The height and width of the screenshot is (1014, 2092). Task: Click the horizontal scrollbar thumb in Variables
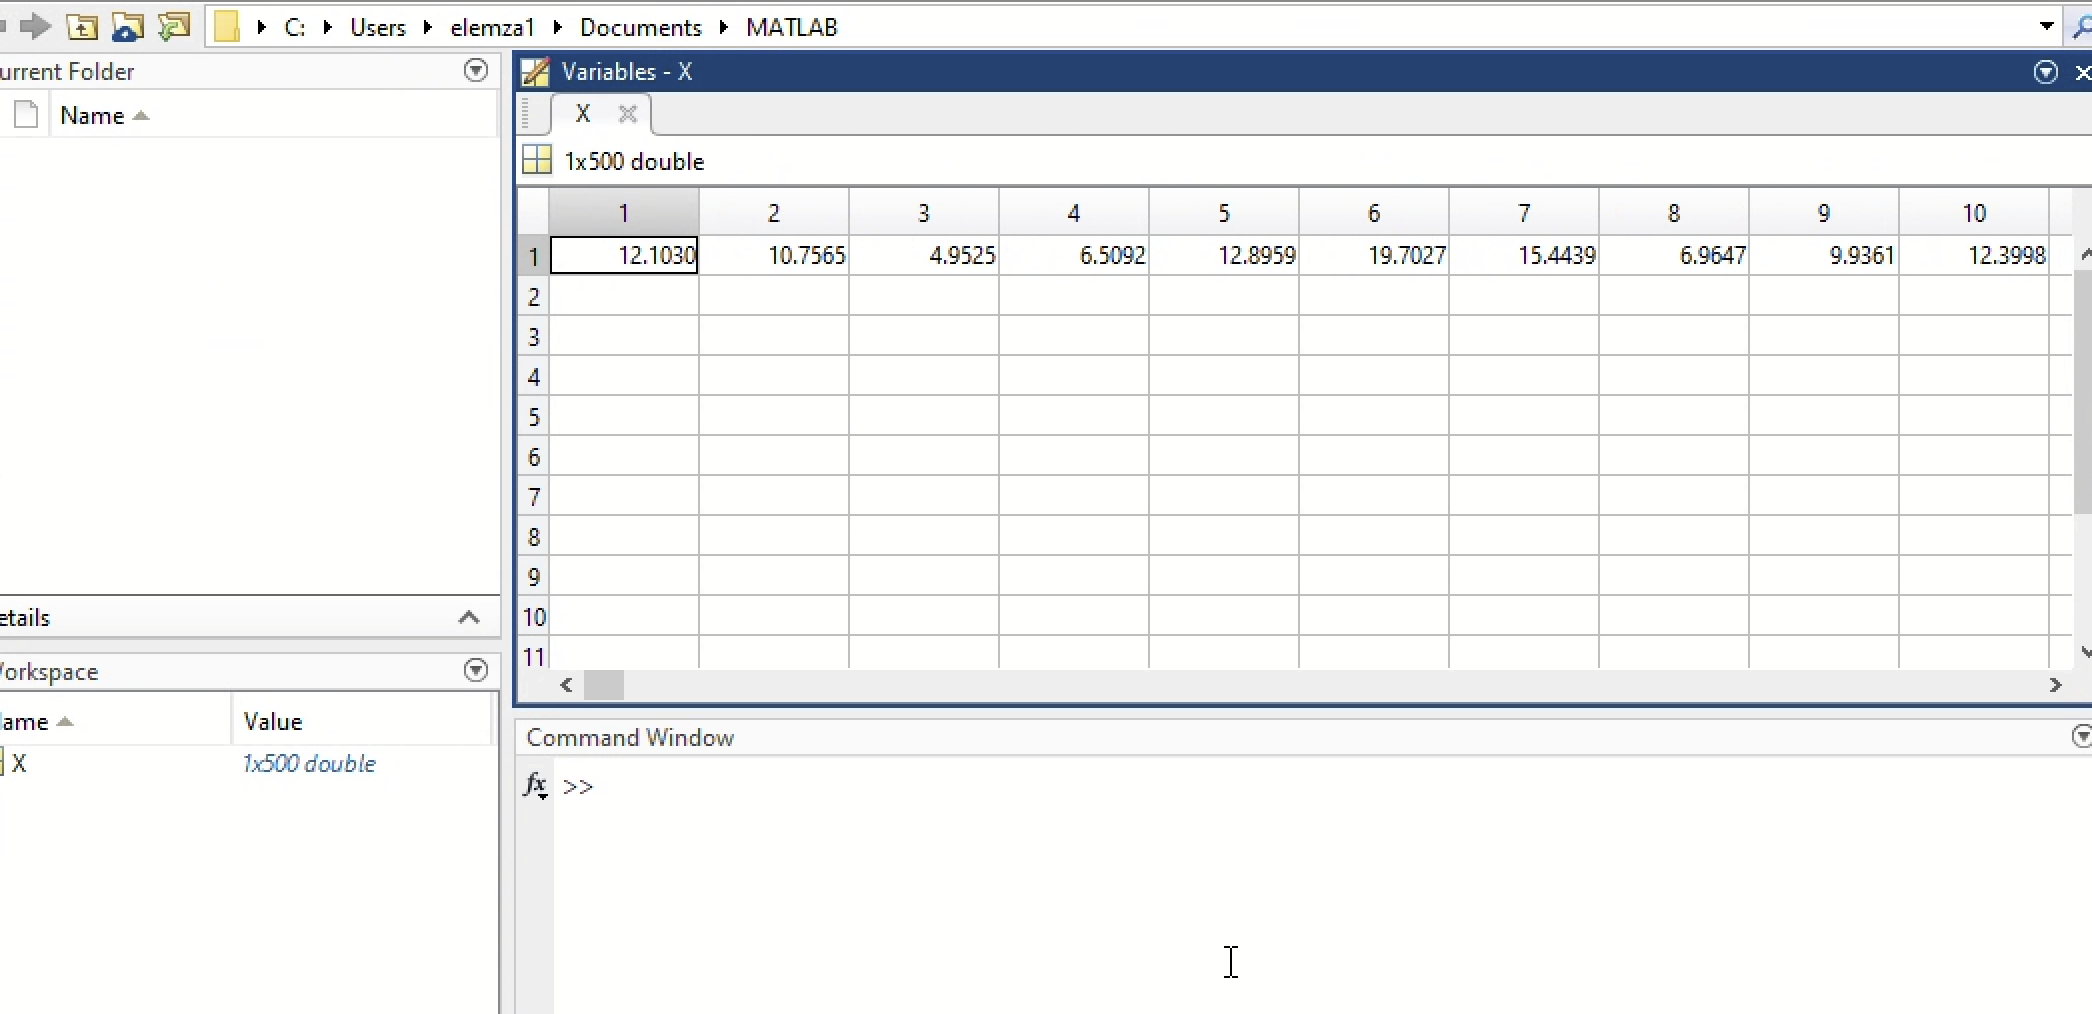(x=604, y=685)
